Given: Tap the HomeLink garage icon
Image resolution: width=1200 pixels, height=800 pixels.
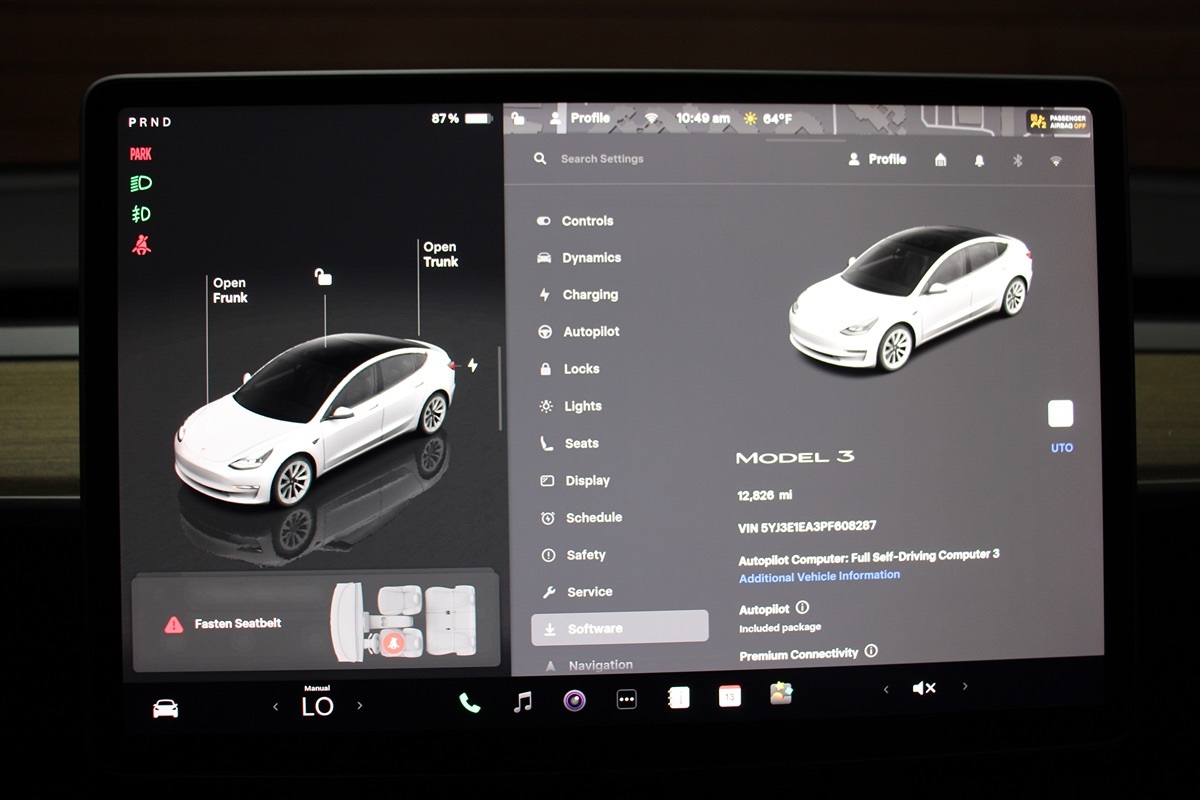Looking at the screenshot, I should pyautogui.click(x=940, y=160).
